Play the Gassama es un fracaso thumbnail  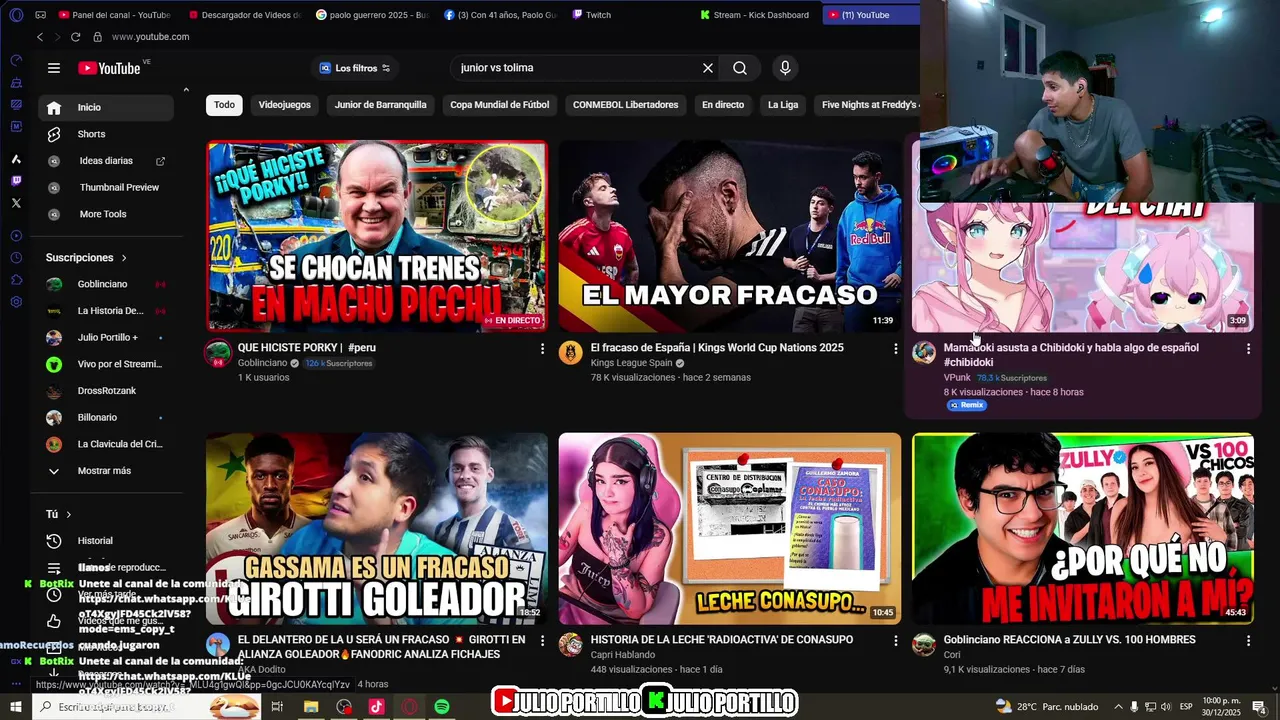tap(377, 528)
